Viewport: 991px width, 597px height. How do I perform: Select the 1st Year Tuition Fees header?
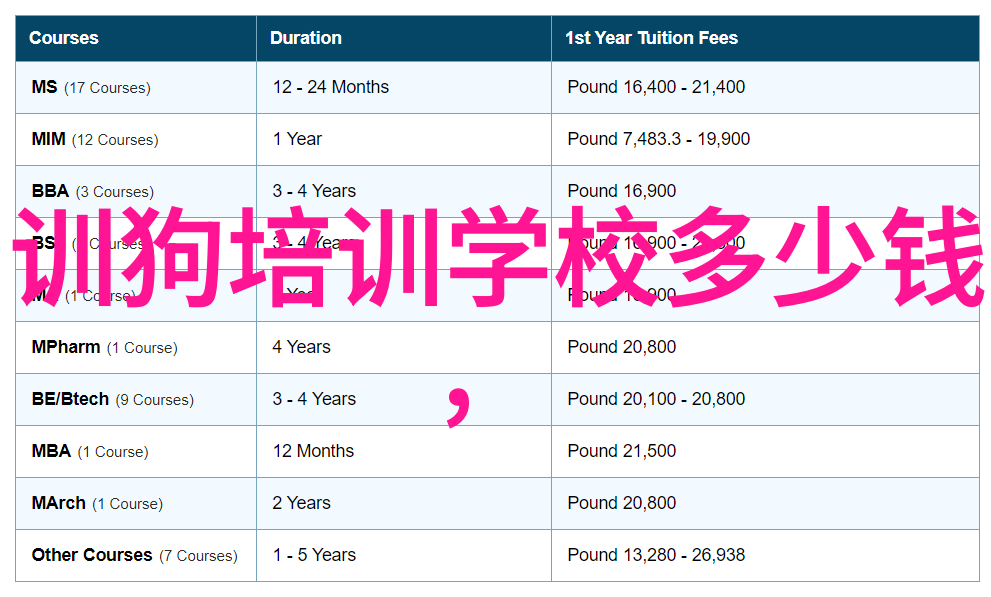[x=651, y=38]
